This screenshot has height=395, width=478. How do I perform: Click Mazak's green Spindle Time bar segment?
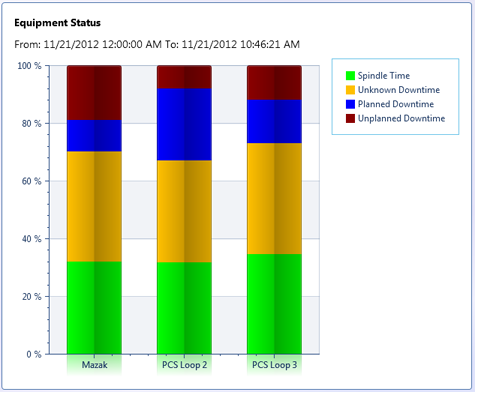point(94,308)
